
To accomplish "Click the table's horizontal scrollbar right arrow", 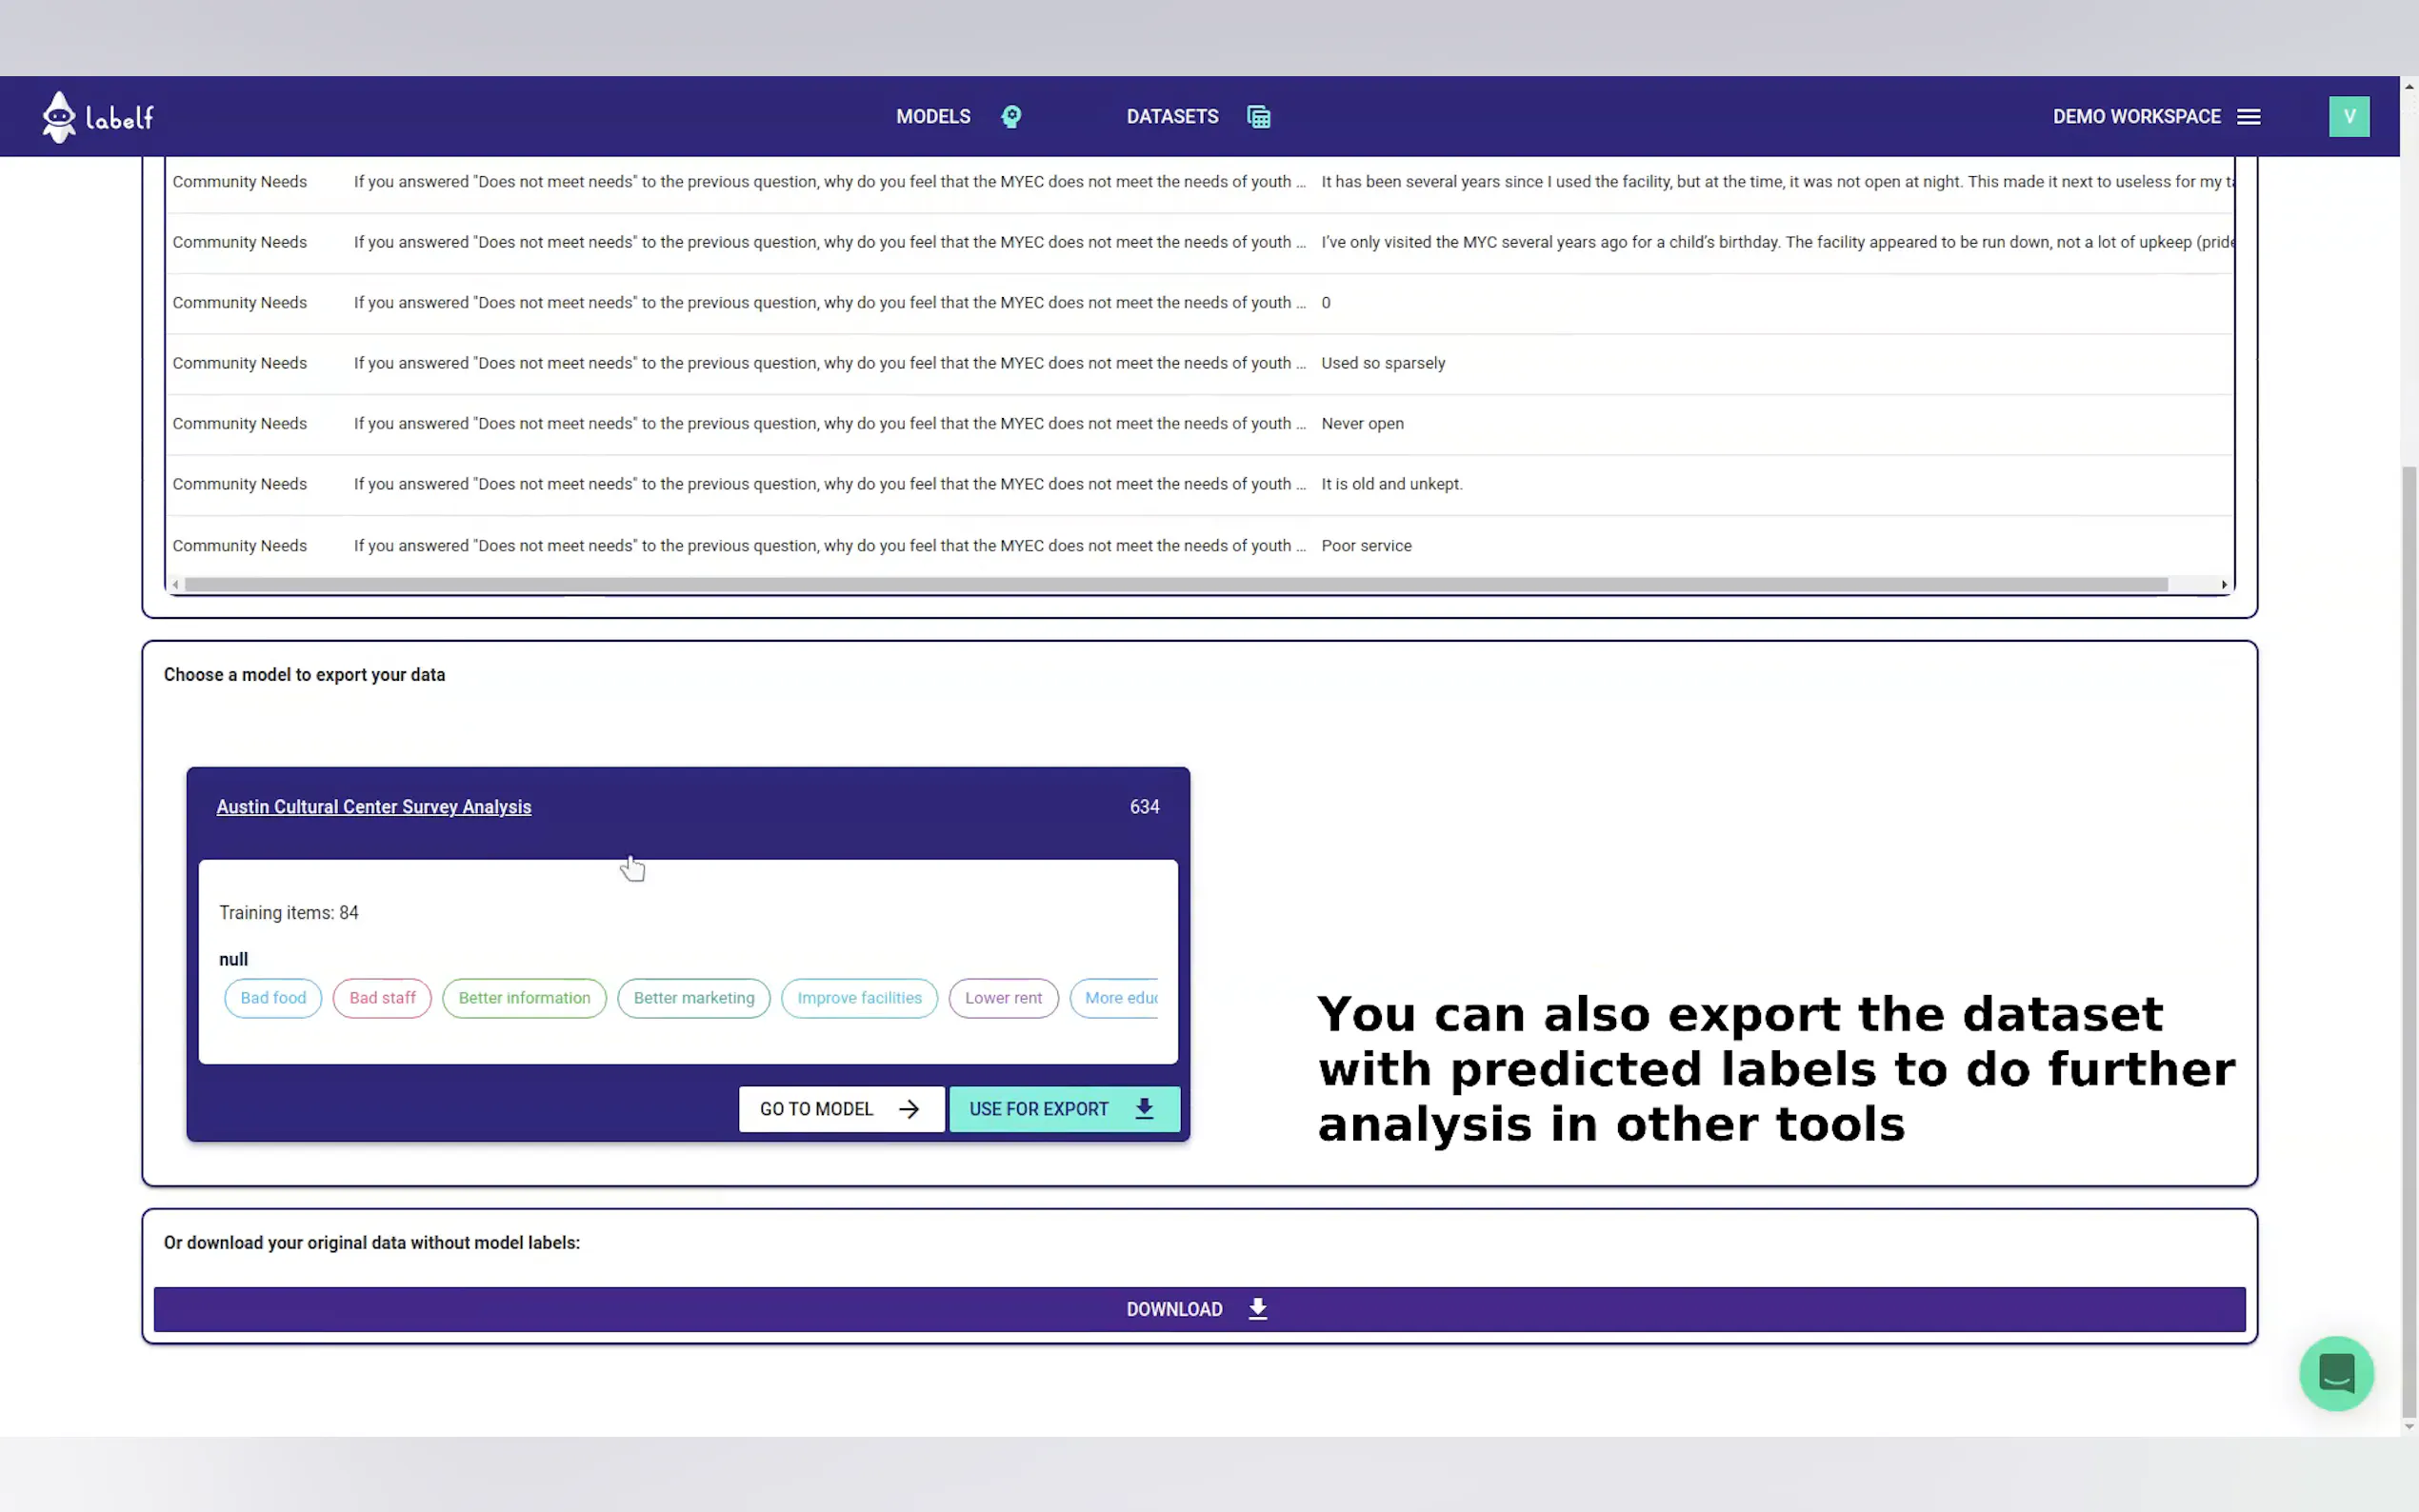I will (2223, 585).
